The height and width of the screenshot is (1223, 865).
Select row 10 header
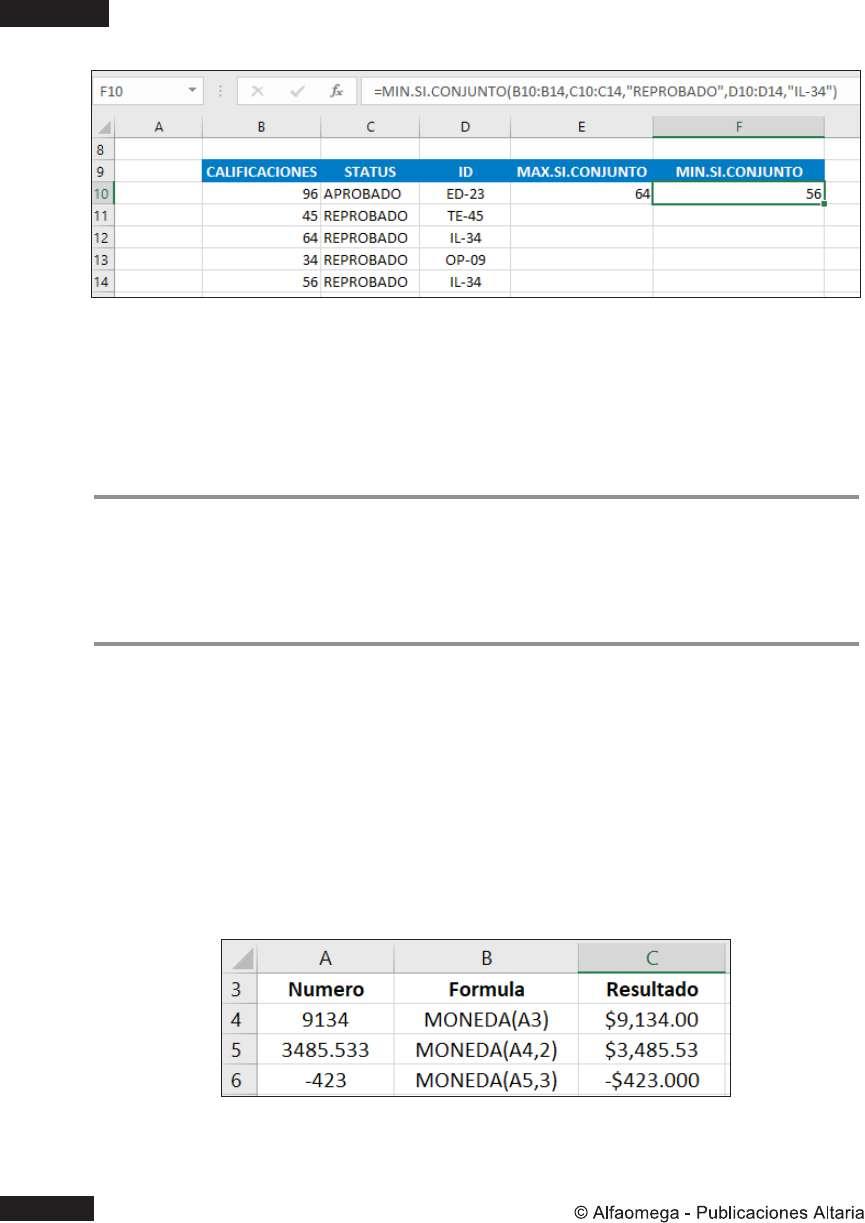(104, 193)
